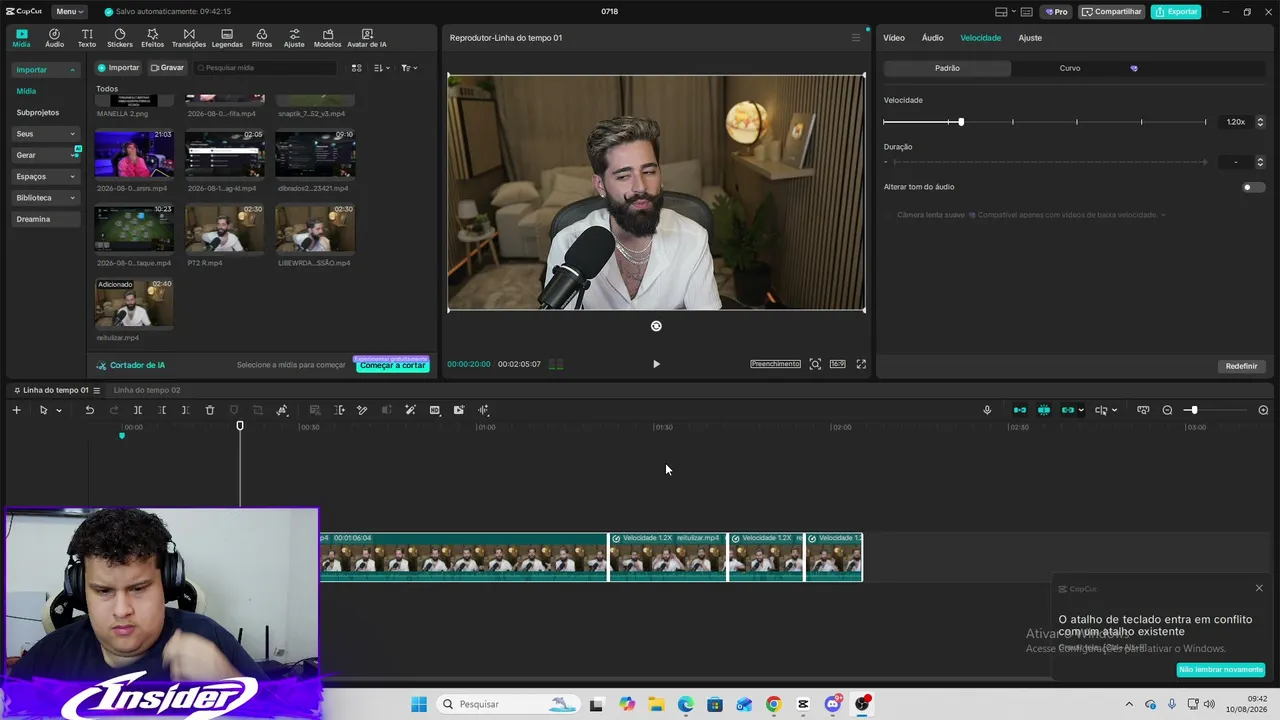Click the Gravar button
The height and width of the screenshot is (720, 1280).
[167, 68]
